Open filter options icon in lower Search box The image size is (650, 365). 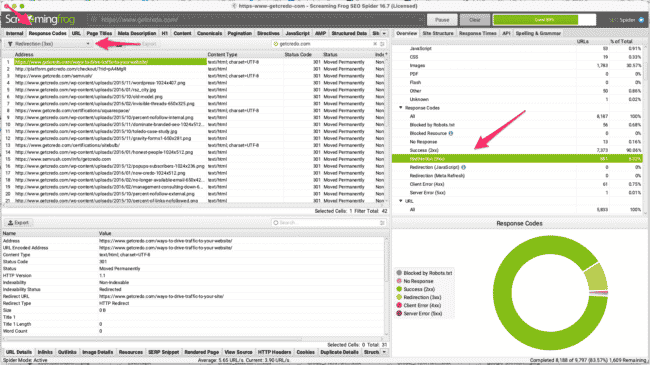tap(382, 223)
